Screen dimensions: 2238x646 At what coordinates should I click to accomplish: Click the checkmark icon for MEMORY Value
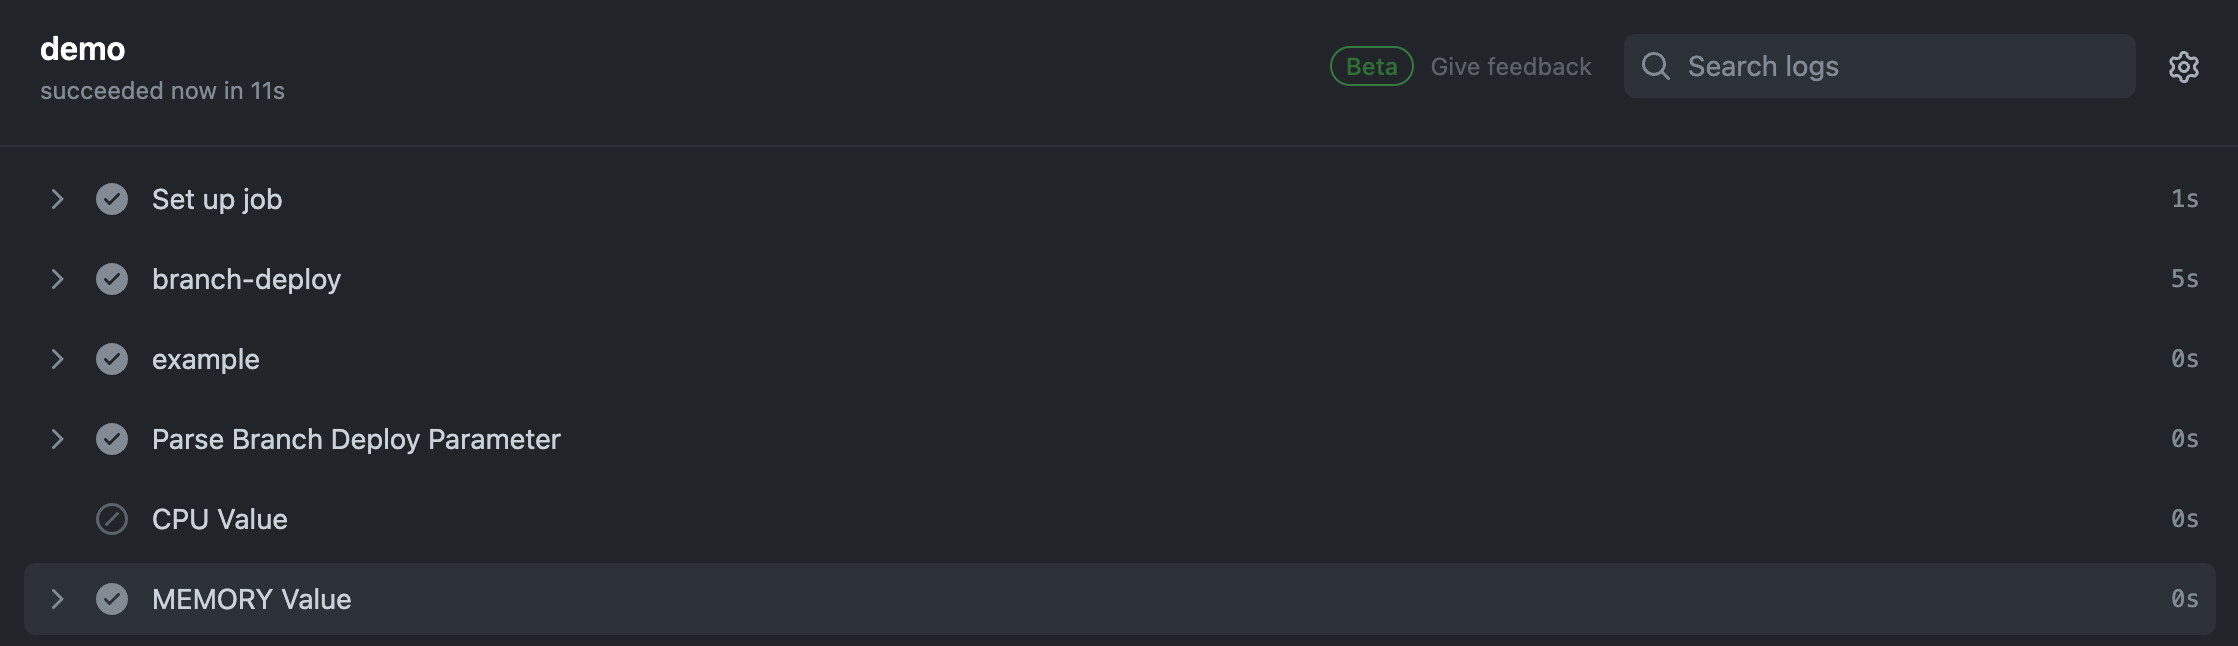(112, 599)
